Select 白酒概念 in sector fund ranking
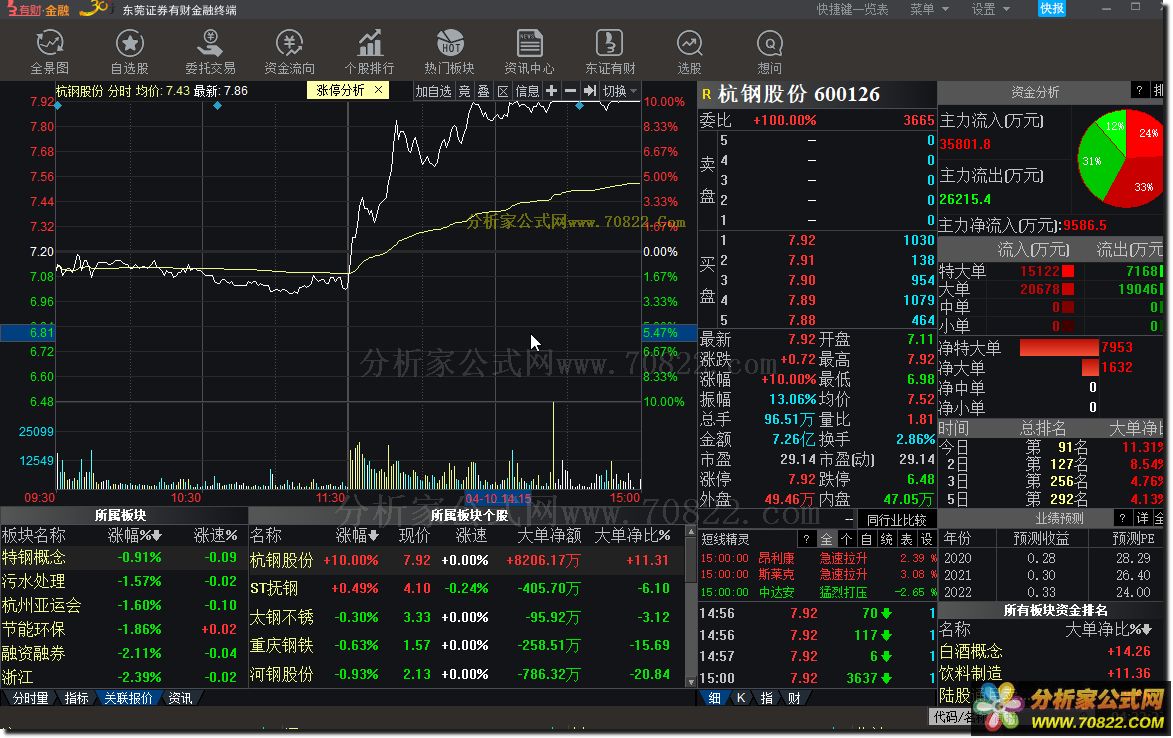Image resolution: width=1173 pixels, height=738 pixels. click(1050, 651)
